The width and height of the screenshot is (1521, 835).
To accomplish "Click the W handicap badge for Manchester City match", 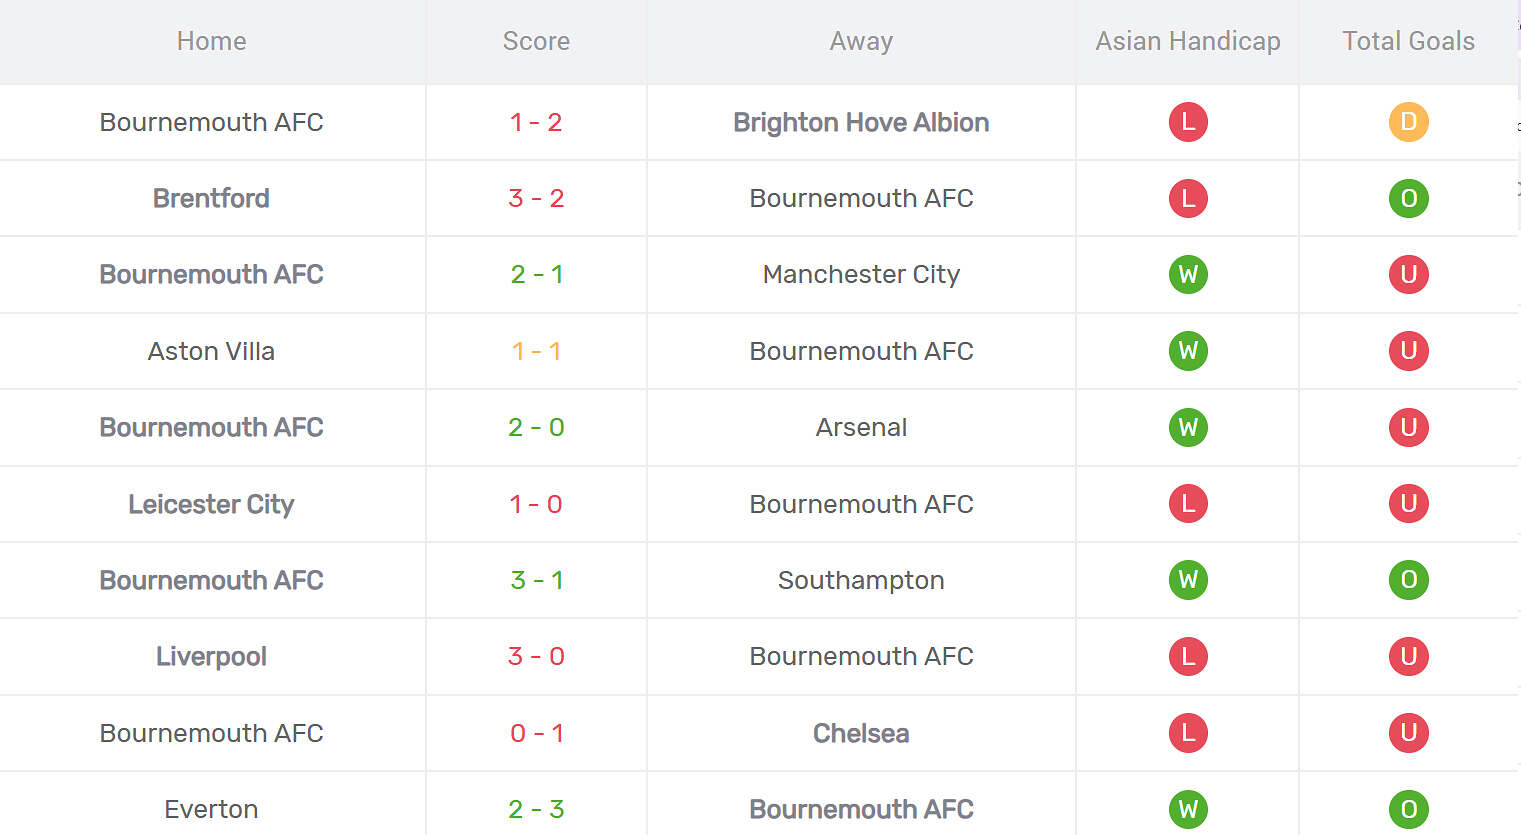I will pos(1188,274).
